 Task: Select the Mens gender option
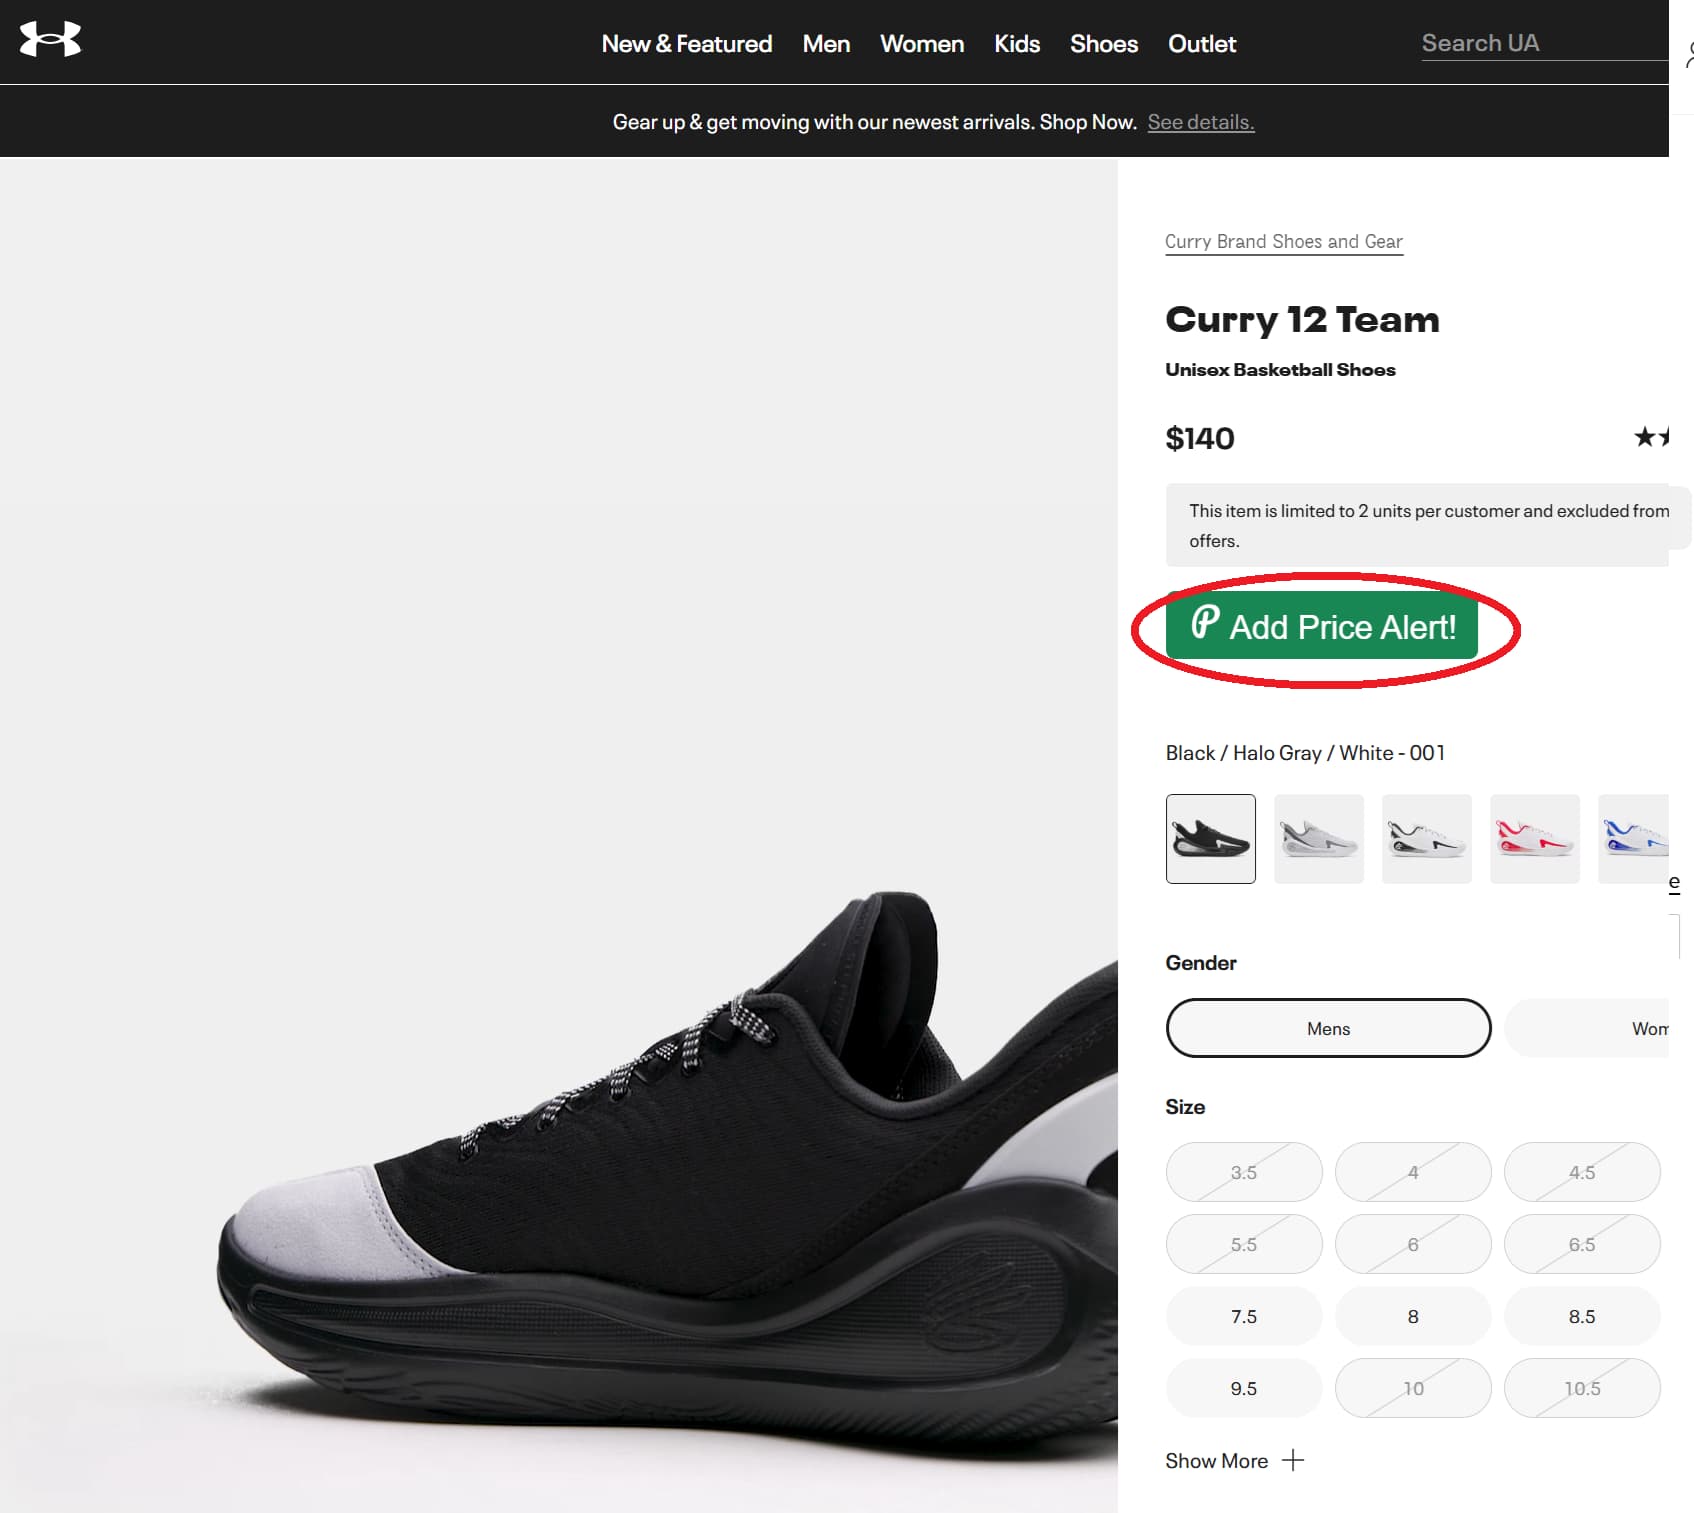pos(1328,1028)
